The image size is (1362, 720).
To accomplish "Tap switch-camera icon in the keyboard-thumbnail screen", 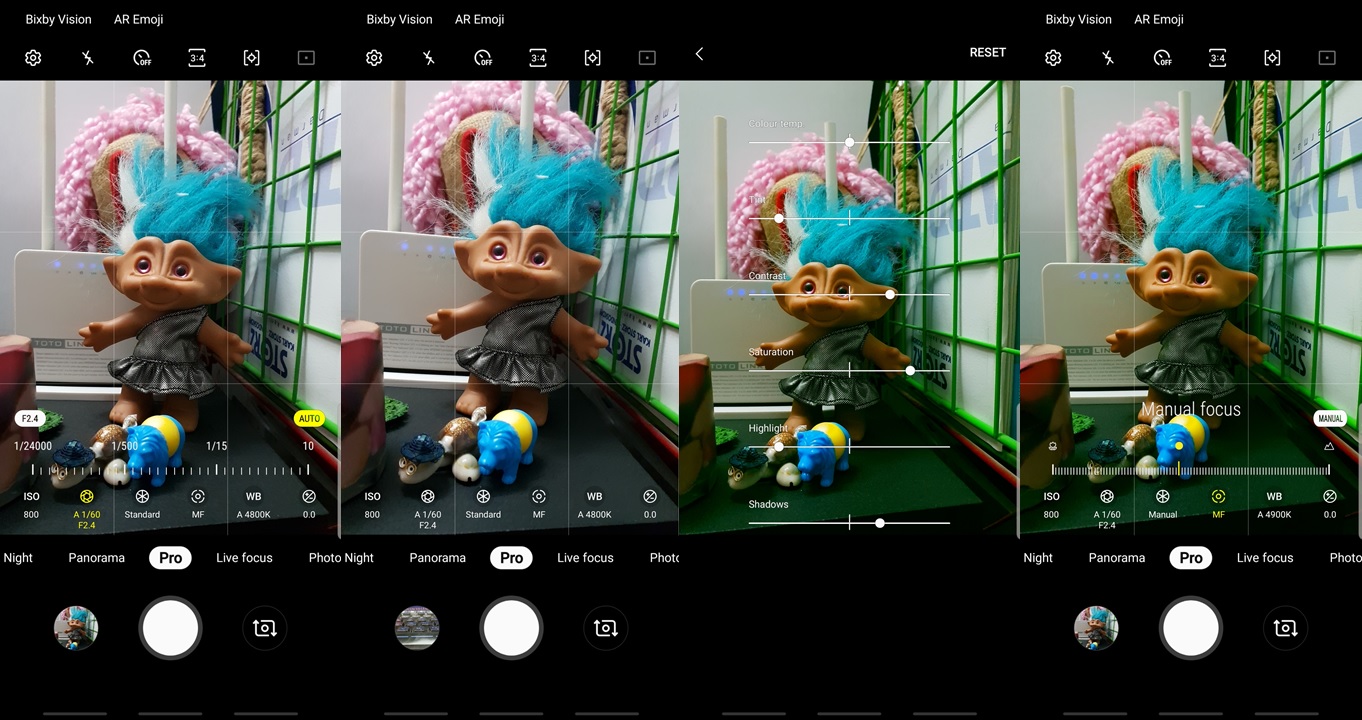I will click(x=606, y=628).
